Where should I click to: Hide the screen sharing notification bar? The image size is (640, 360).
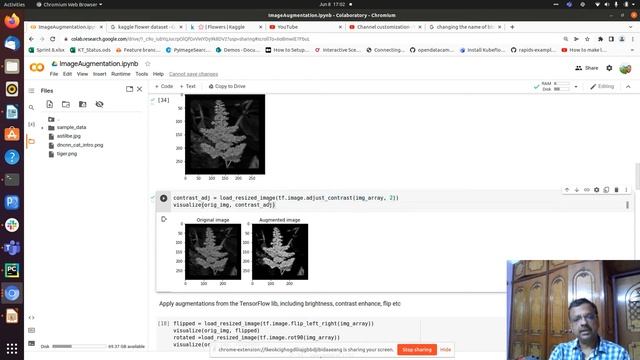pos(446,350)
